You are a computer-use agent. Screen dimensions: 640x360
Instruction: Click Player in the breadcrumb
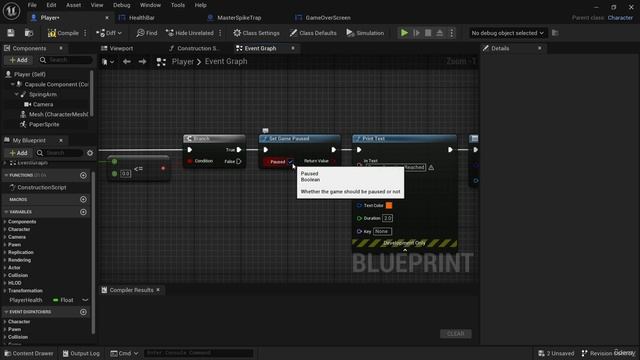tap(182, 62)
